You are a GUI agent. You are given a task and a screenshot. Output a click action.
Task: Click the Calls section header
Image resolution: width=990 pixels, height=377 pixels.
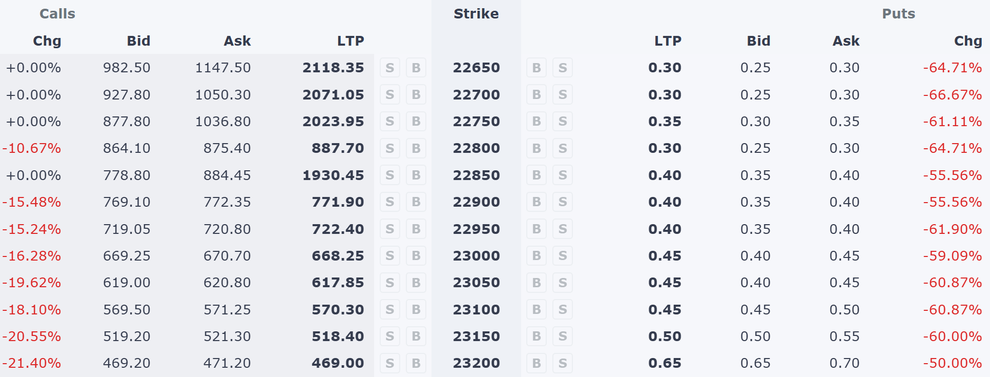pos(57,14)
